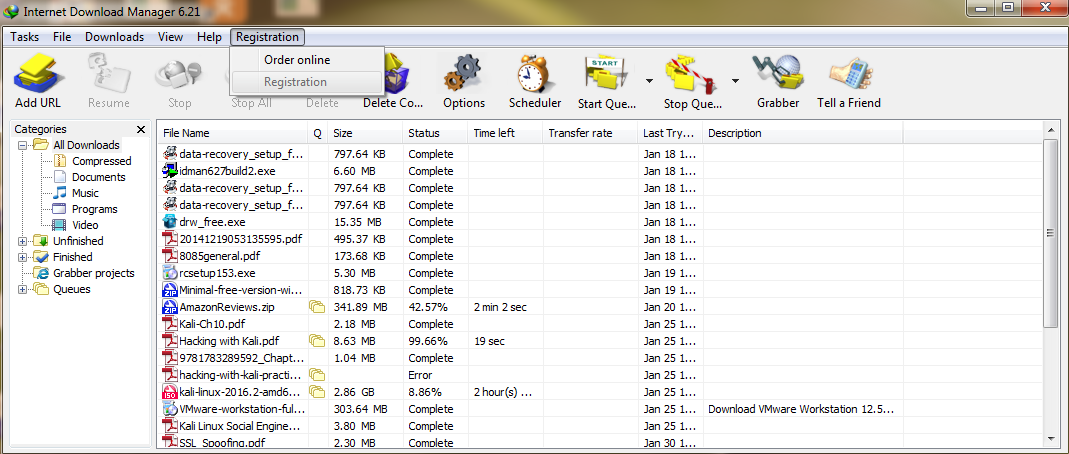
Task: Click the 8085general.pdf PDF icon
Action: tap(170, 256)
